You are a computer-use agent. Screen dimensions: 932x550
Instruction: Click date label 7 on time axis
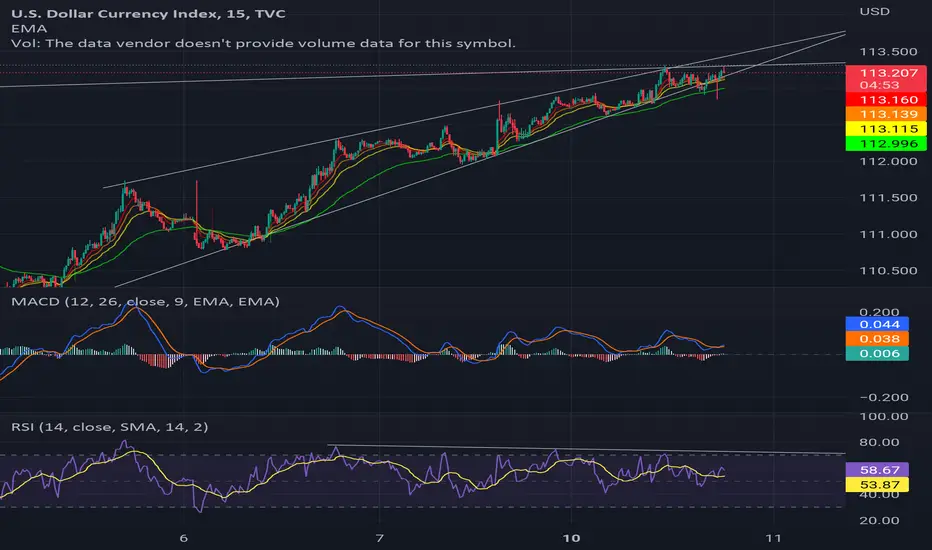coord(380,538)
